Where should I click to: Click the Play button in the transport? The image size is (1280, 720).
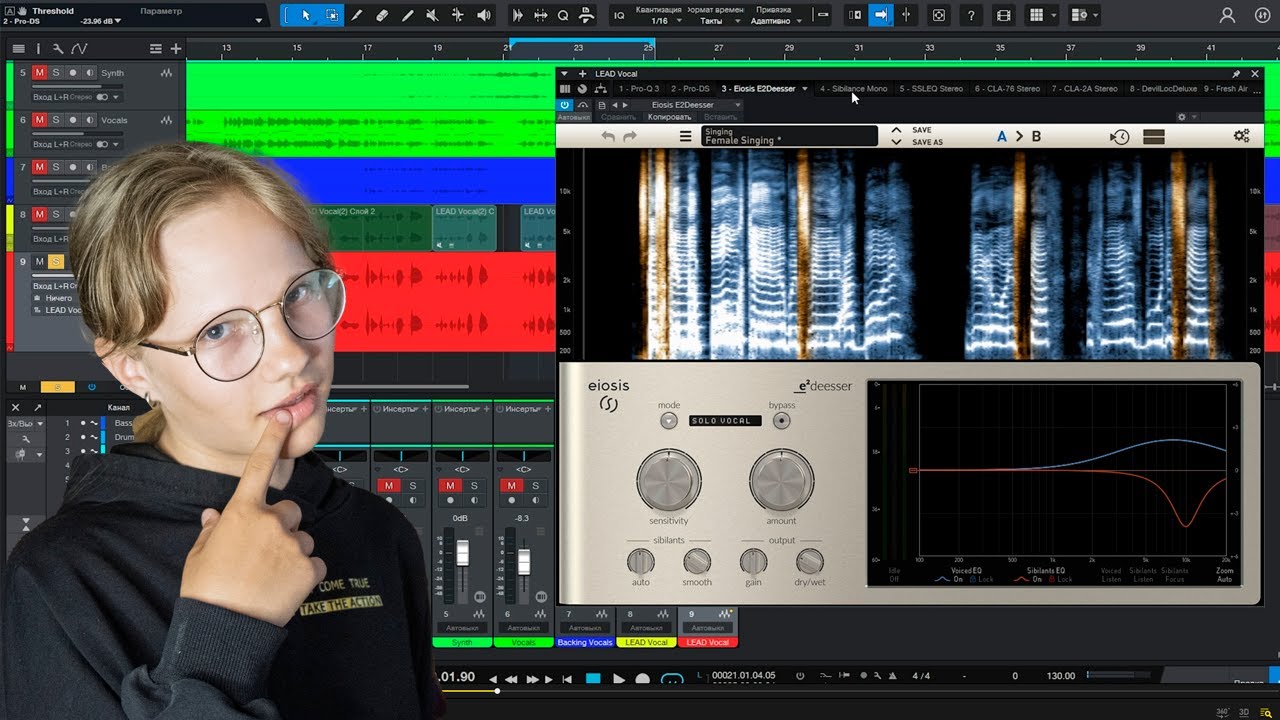pos(619,678)
